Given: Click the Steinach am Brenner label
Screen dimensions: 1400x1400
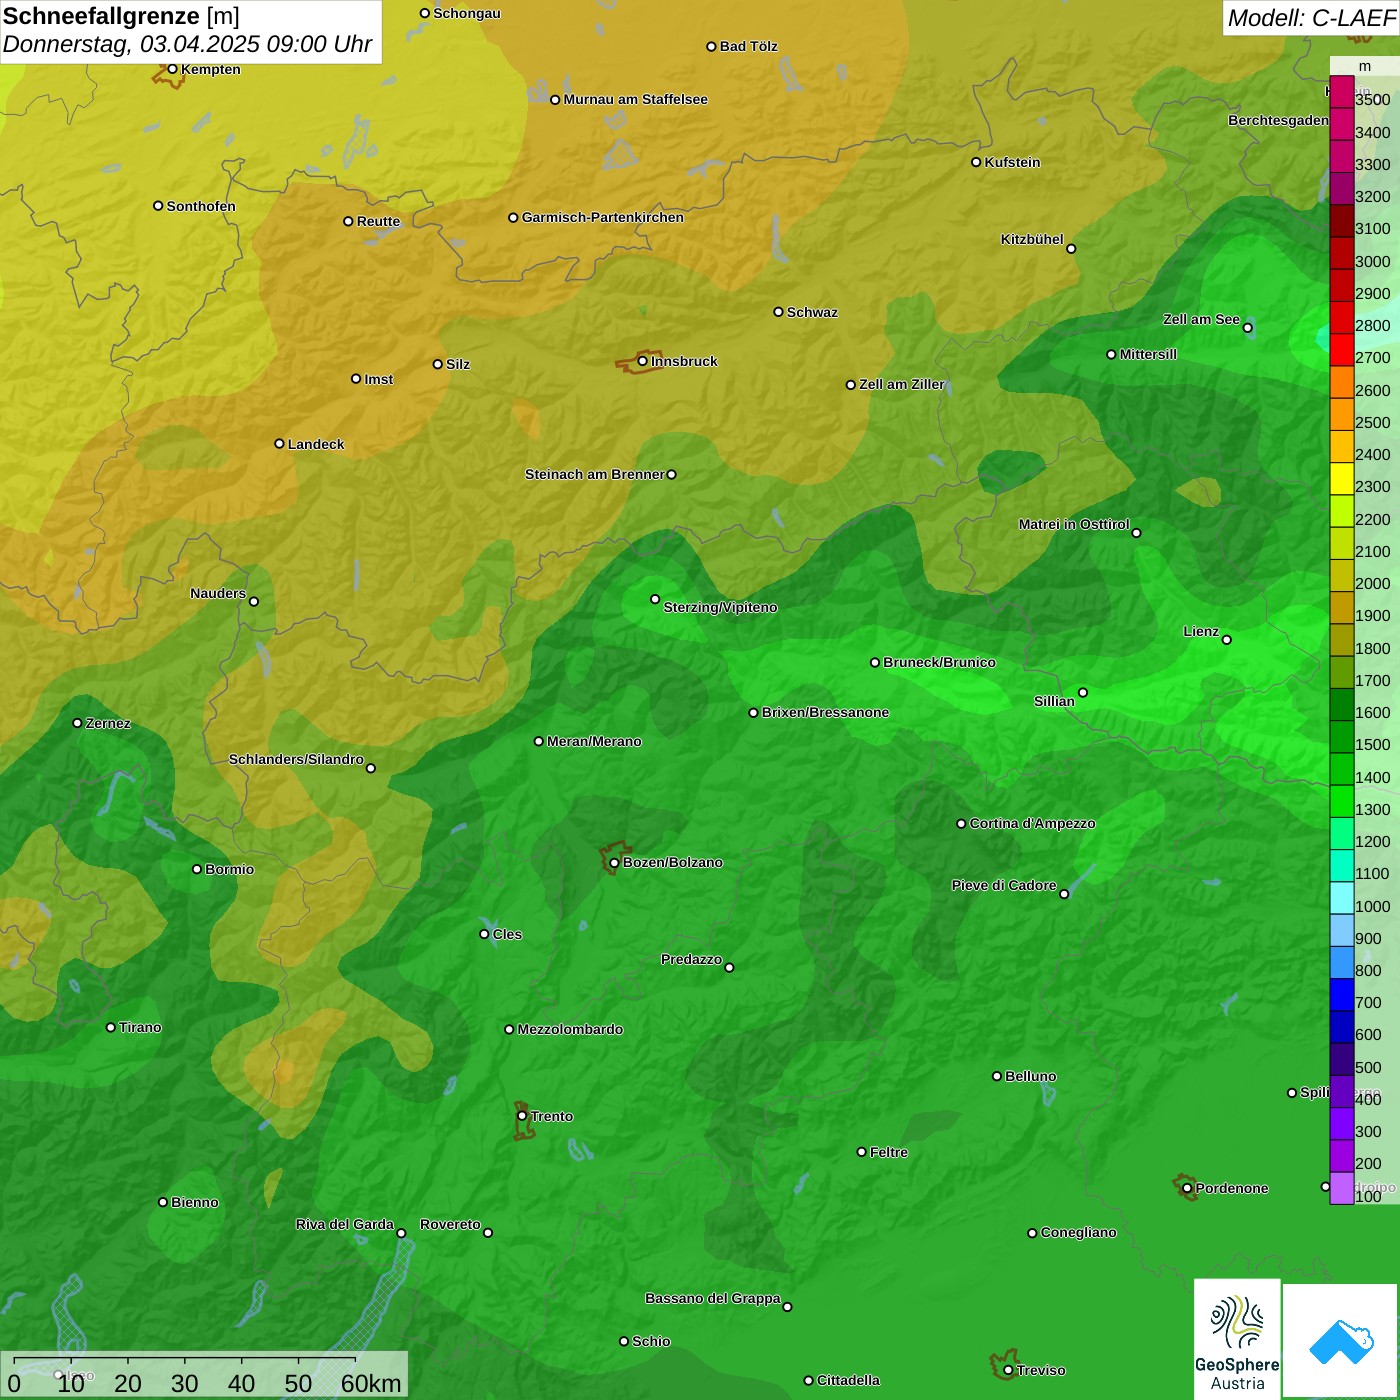Looking at the screenshot, I should point(595,474).
